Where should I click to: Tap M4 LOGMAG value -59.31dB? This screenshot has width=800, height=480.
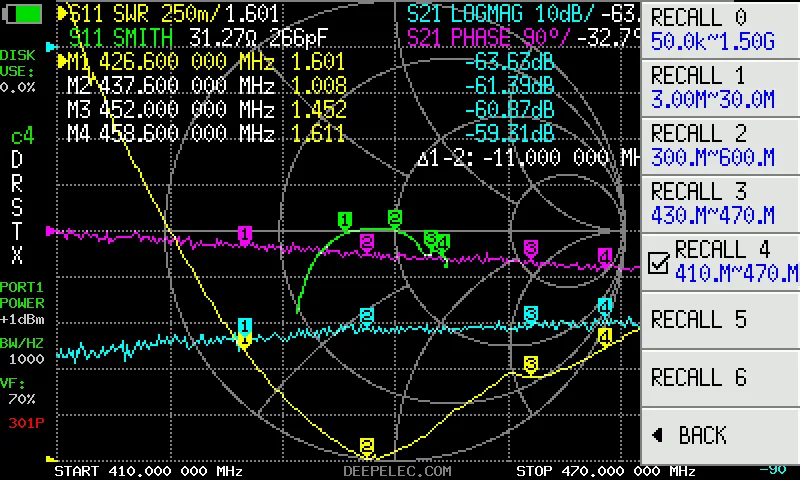click(x=509, y=133)
